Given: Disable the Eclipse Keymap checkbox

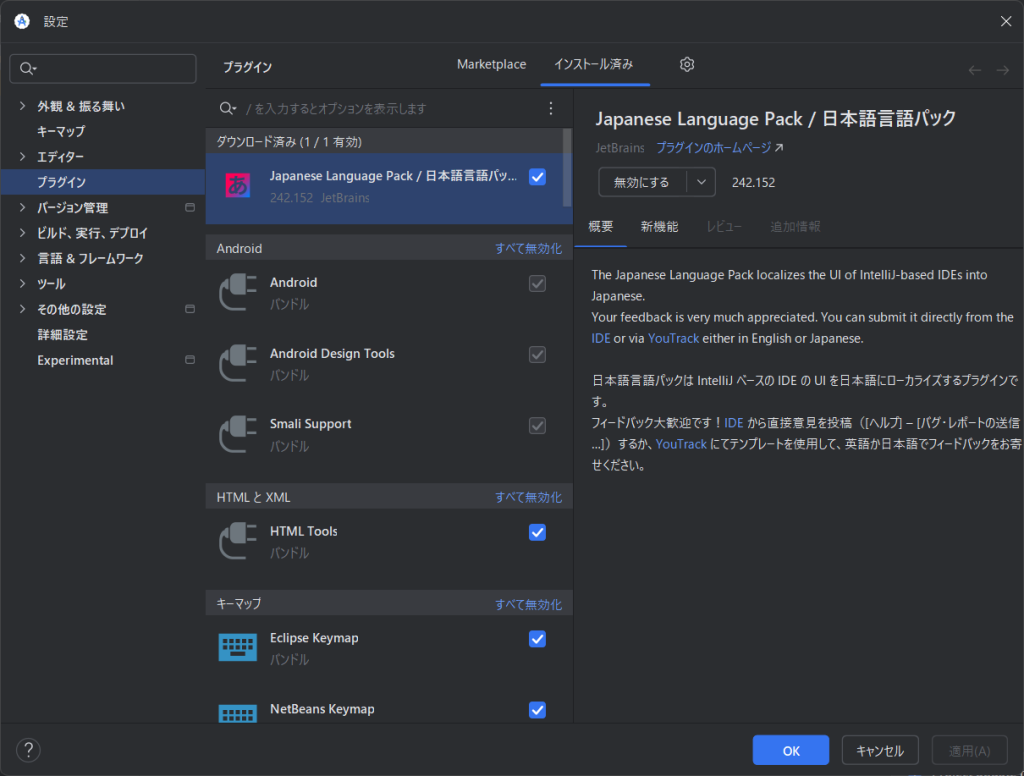Looking at the screenshot, I should tap(537, 639).
